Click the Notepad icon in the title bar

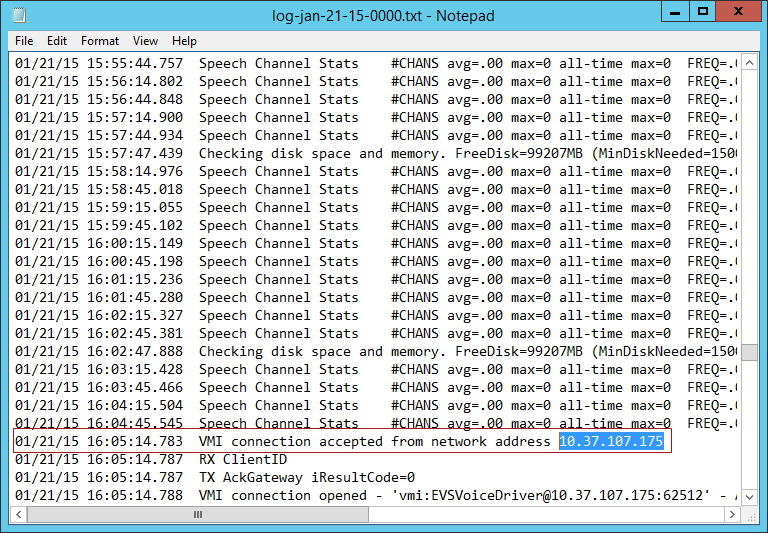(19, 14)
